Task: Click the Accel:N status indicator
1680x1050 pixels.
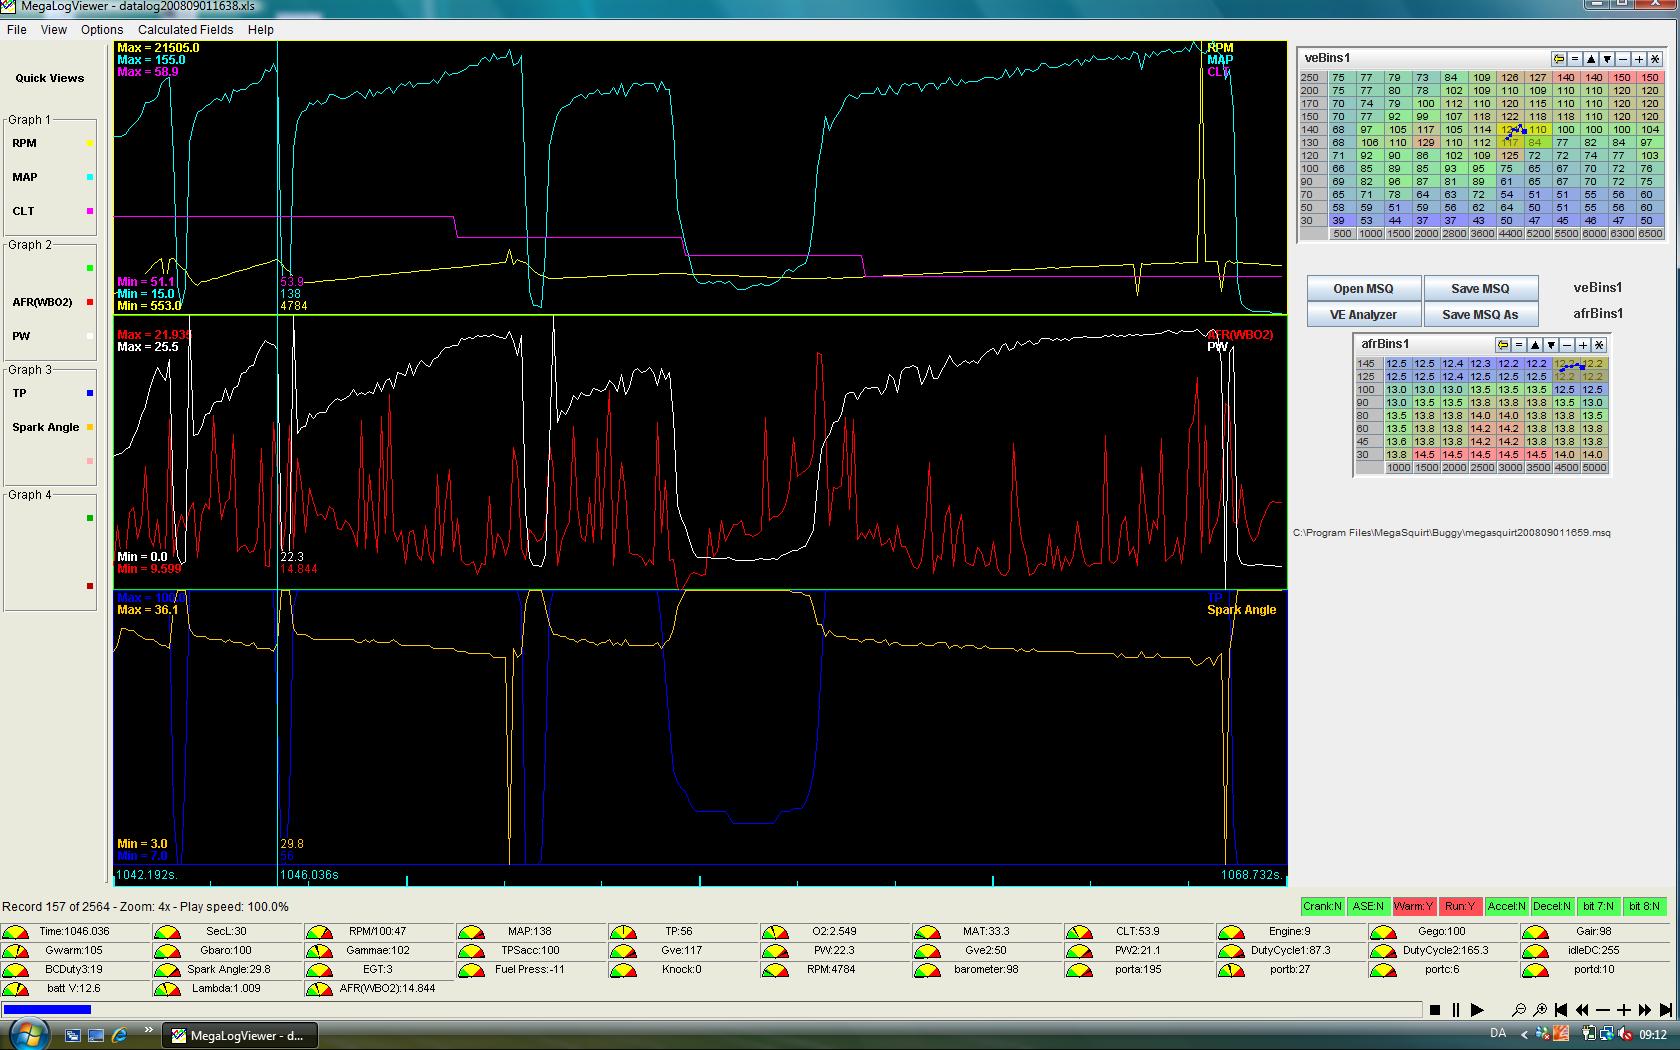Action: [x=1506, y=906]
